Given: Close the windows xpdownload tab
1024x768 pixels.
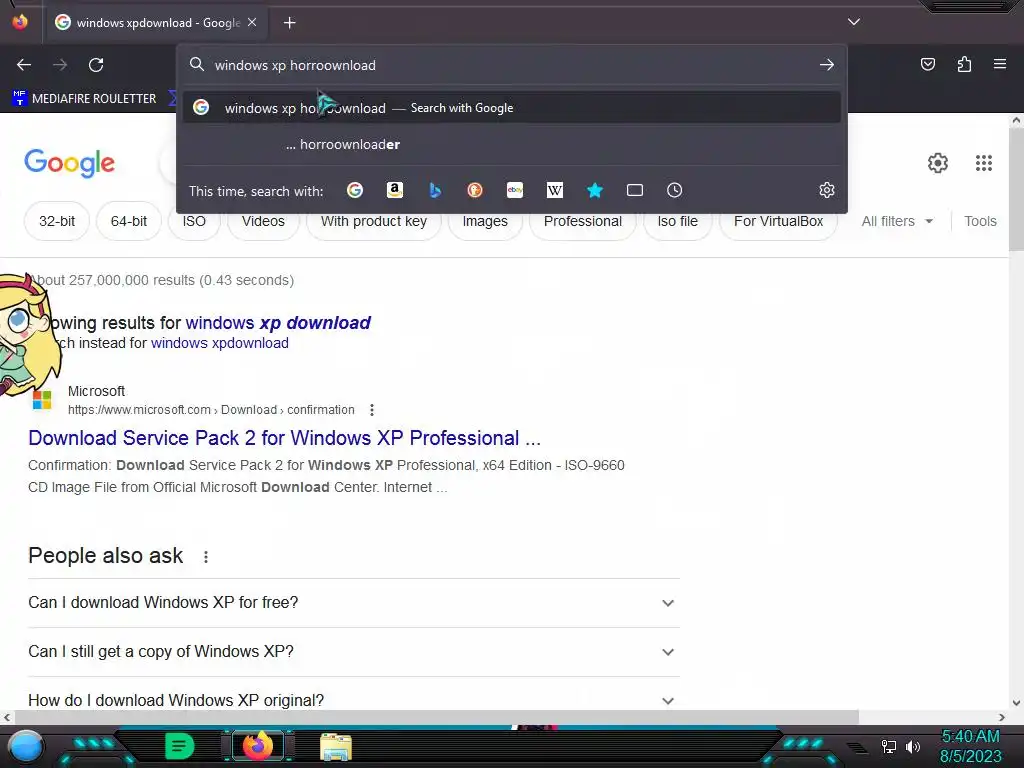Looking at the screenshot, I should click(x=252, y=22).
